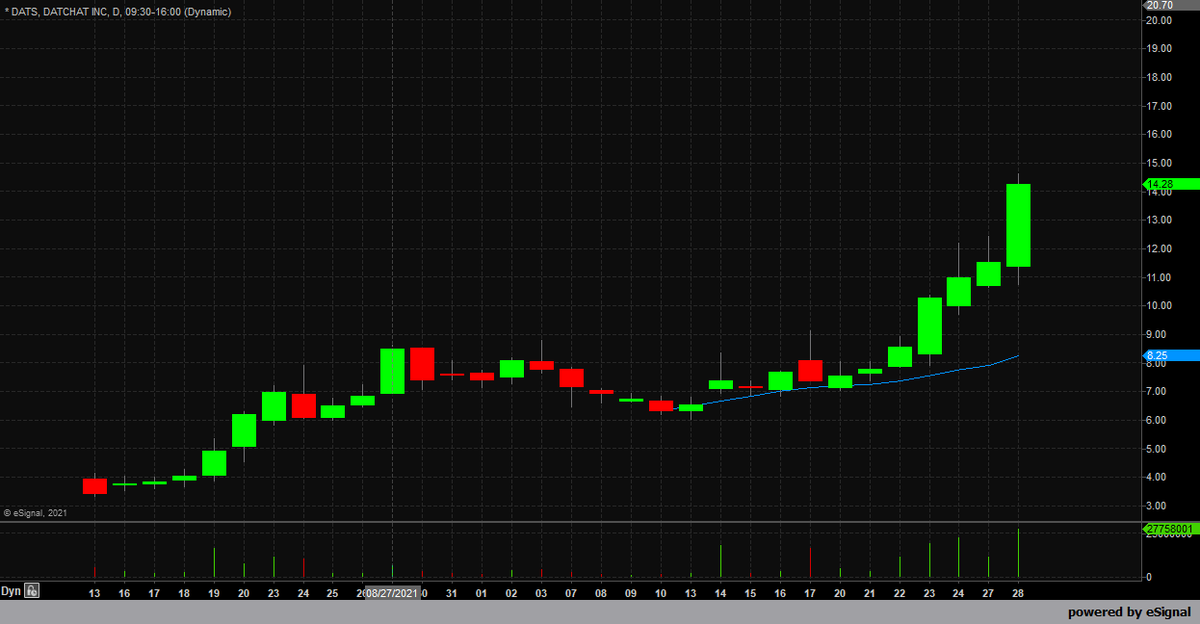Click the 08 date label on time axis

(x=600, y=593)
